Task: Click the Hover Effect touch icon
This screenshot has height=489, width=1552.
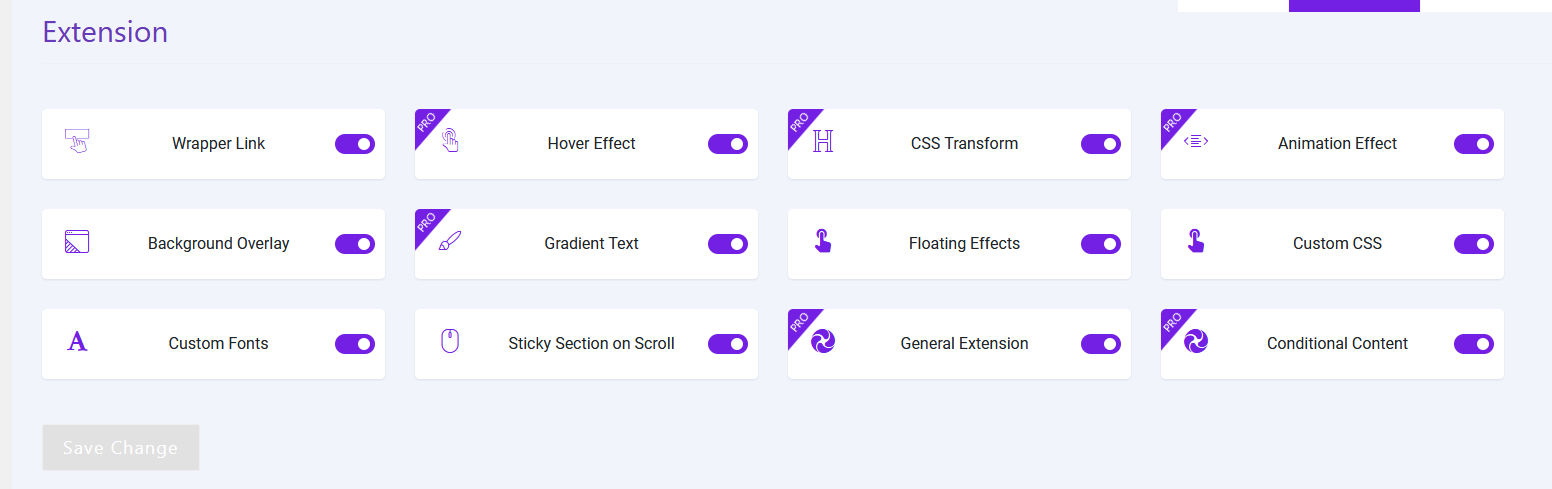Action: click(450, 141)
